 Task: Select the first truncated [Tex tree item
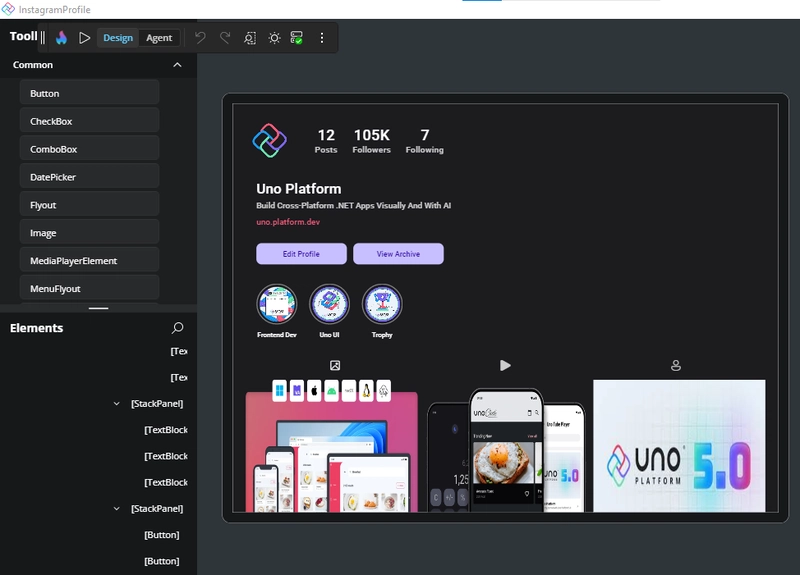coord(179,351)
